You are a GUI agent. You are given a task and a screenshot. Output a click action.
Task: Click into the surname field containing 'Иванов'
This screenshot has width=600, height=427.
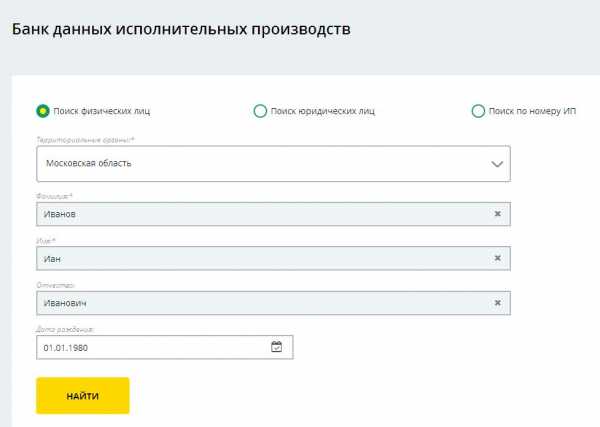[x=273, y=214]
